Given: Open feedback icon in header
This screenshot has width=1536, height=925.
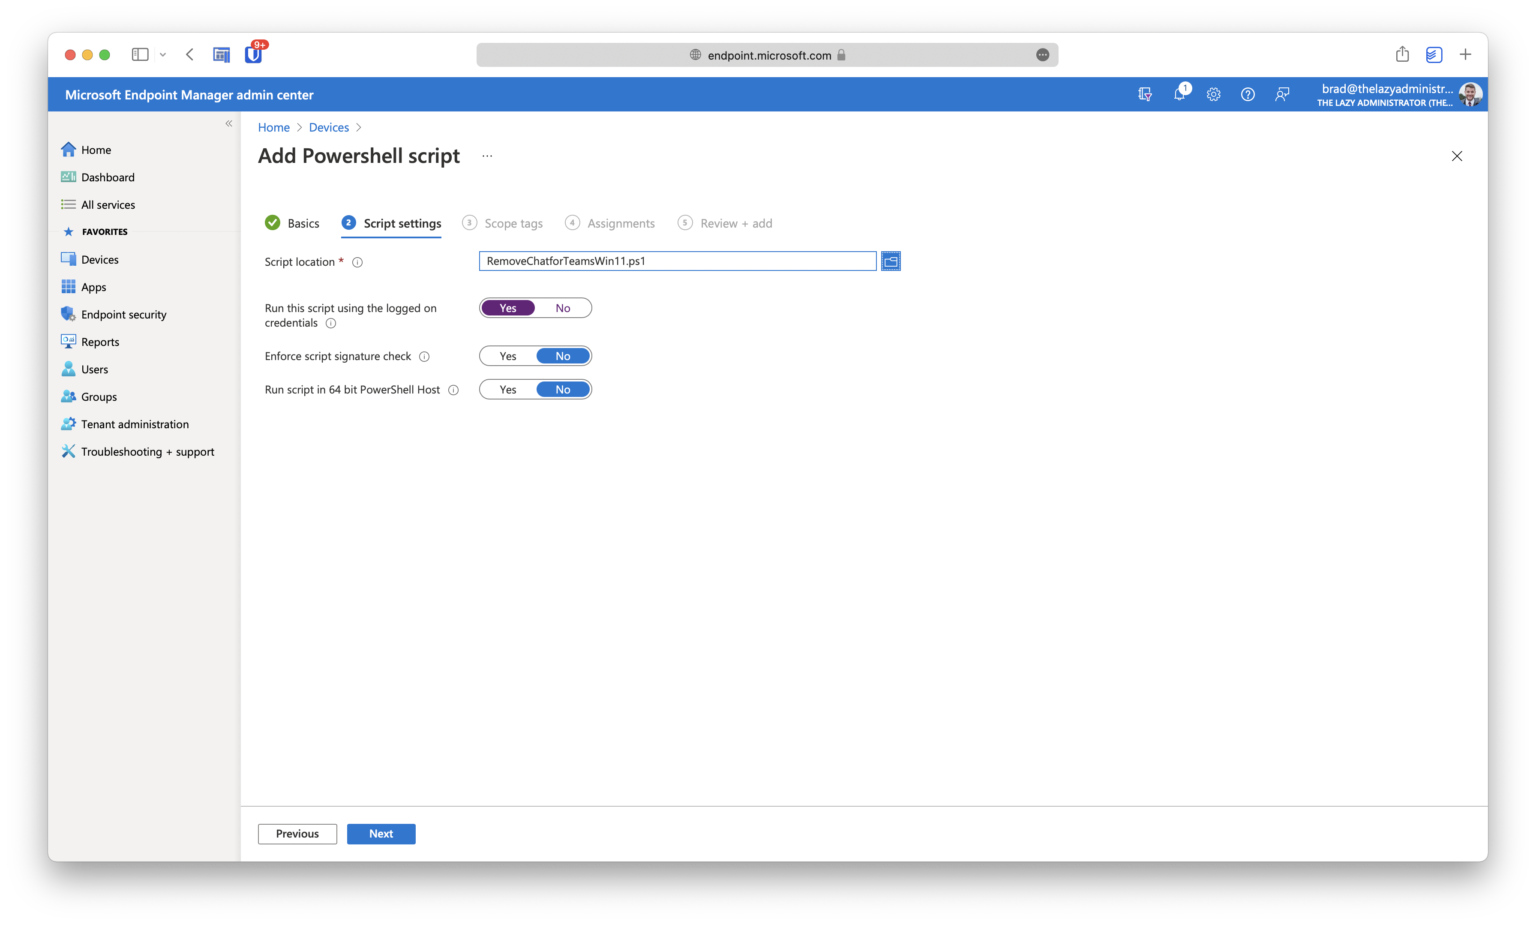Looking at the screenshot, I should [x=1282, y=94].
